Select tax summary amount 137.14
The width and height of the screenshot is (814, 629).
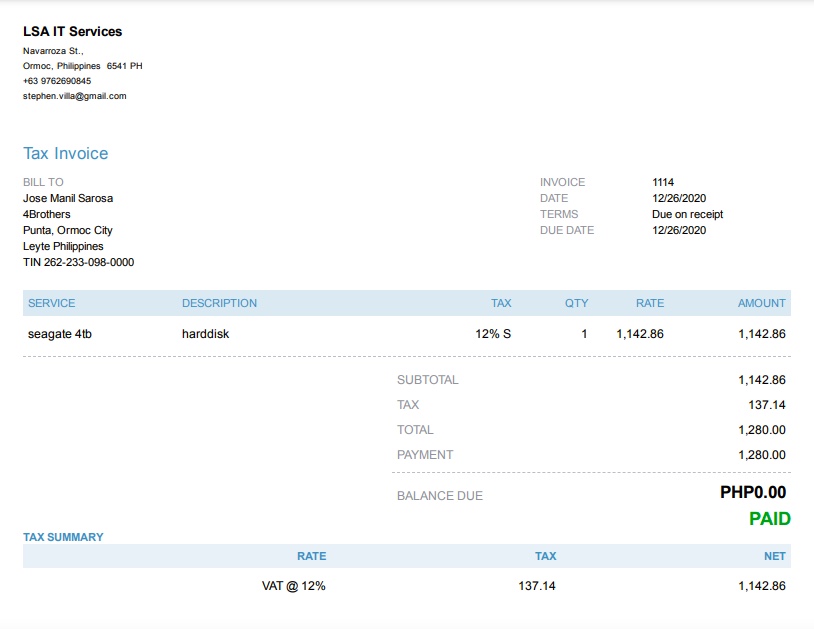(x=537, y=586)
